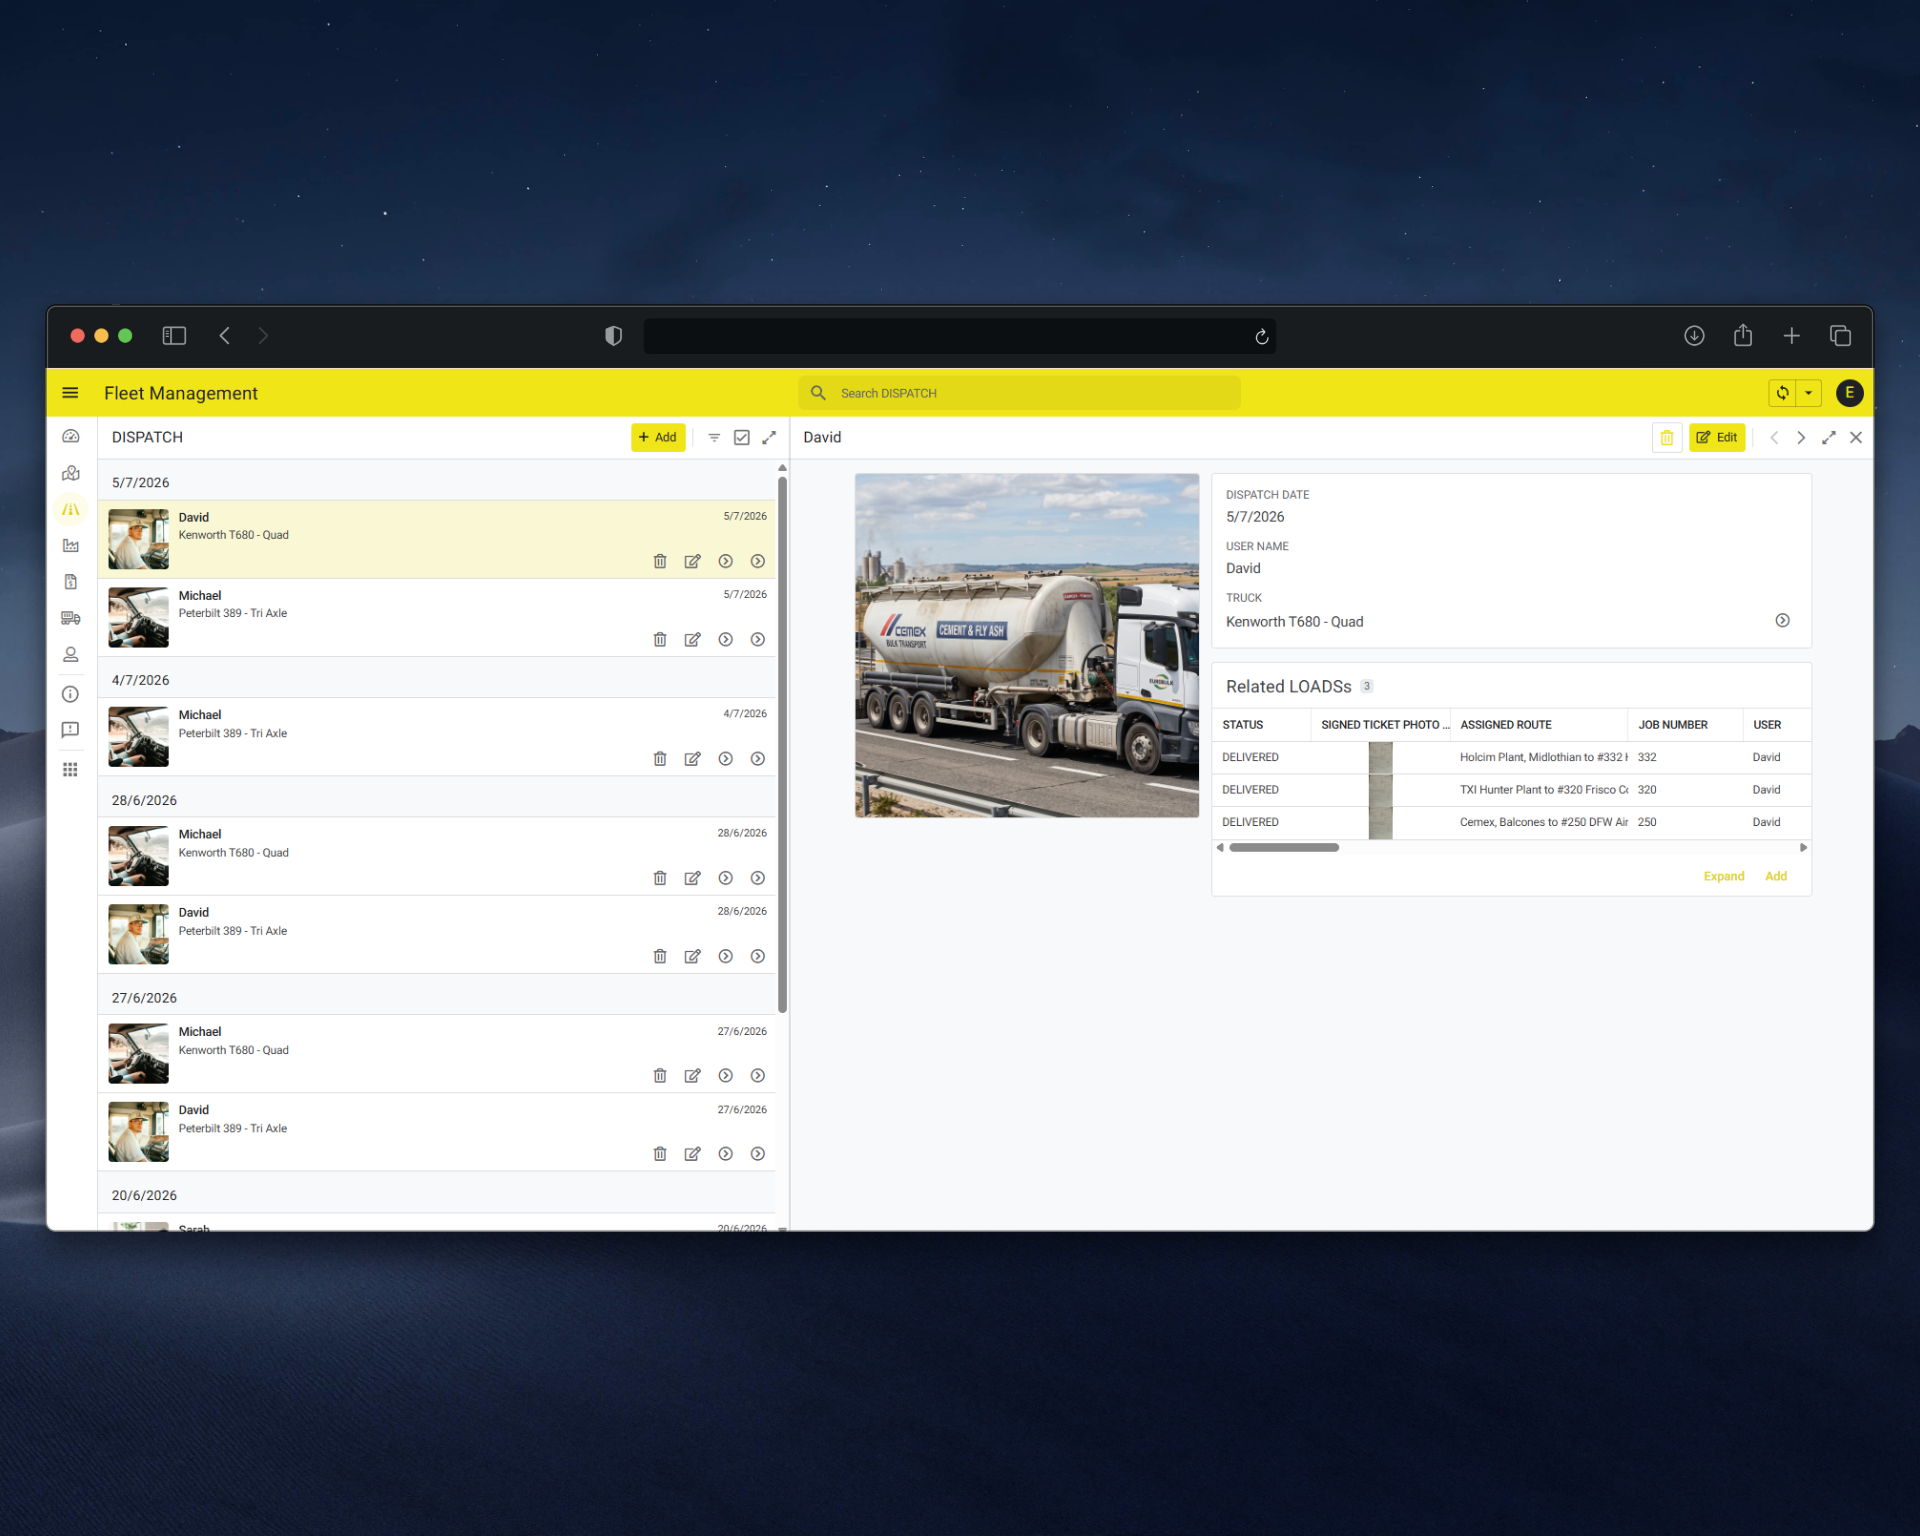This screenshot has width=1920, height=1536.
Task: Sort the related loads by JOB NUMBER column
Action: (1673, 725)
